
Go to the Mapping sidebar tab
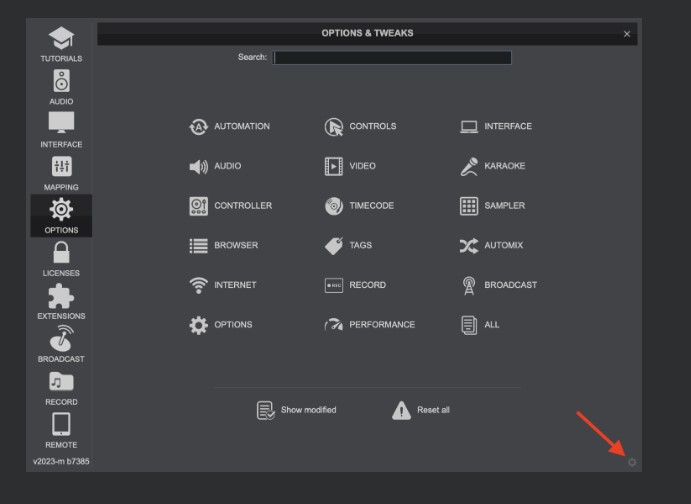(61, 173)
